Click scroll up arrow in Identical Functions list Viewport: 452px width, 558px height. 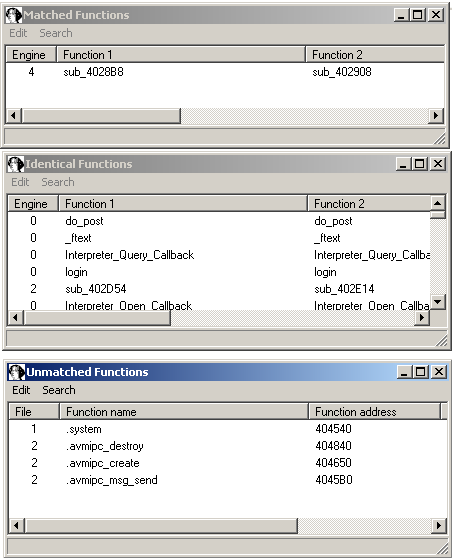coord(438,203)
